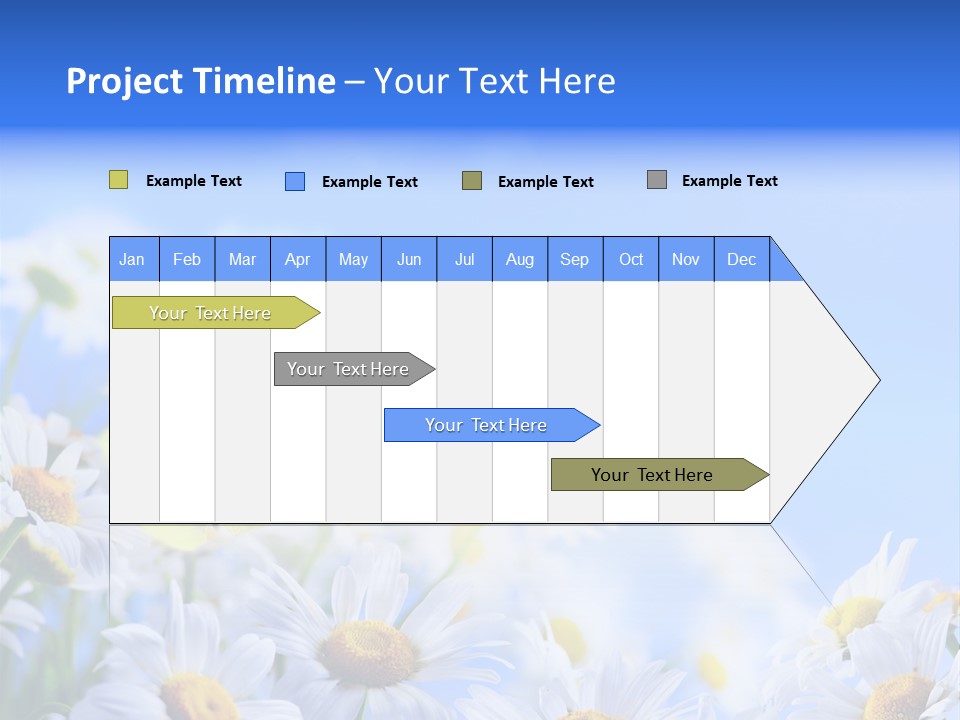The width and height of the screenshot is (960, 720).
Task: Click the yellow-green legend color square
Action: [118, 180]
